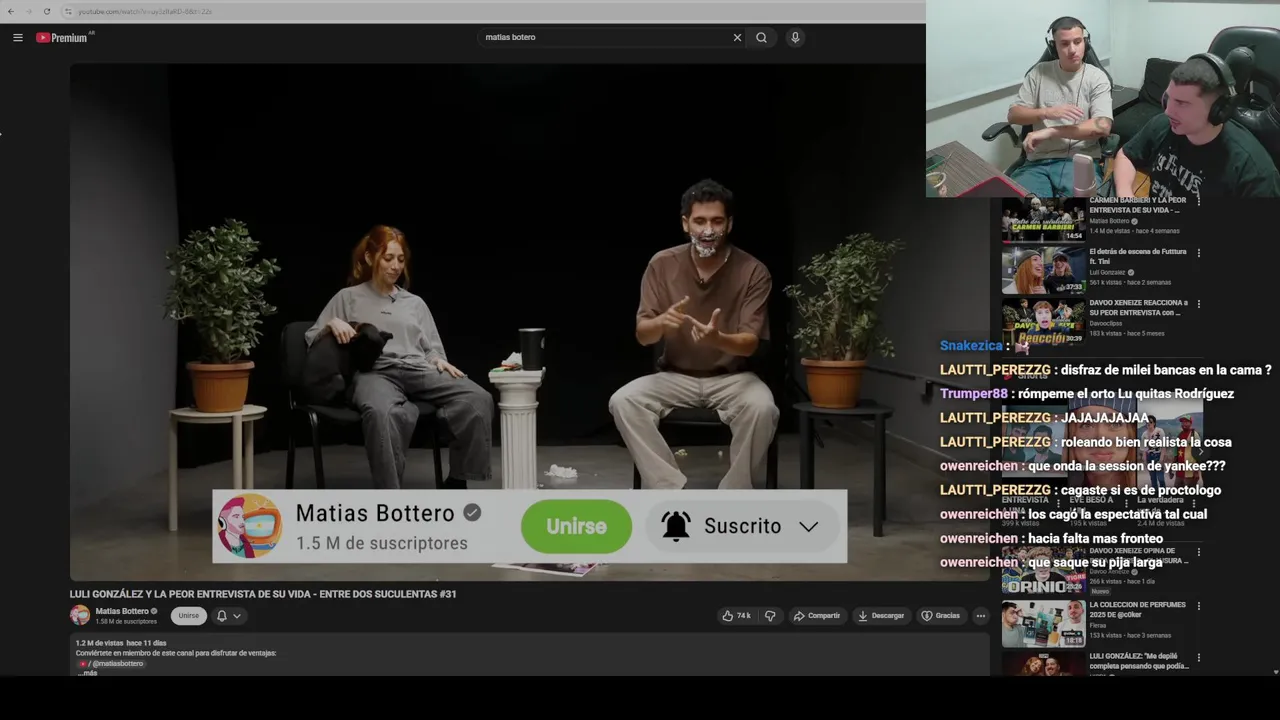1280x720 pixels.
Task: Reload the page with browser refresh
Action: [x=46, y=11]
